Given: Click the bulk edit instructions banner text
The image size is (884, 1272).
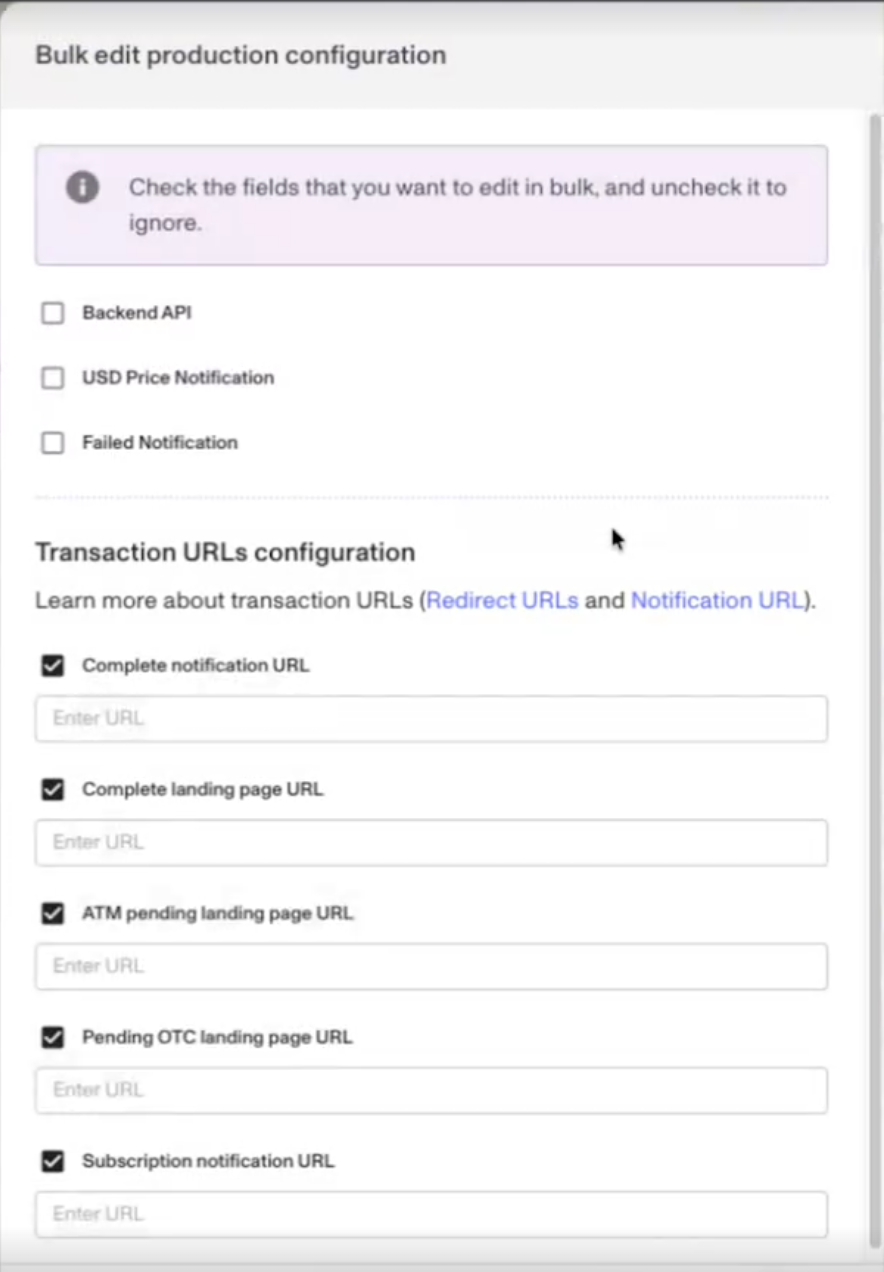Looking at the screenshot, I should 457,205.
